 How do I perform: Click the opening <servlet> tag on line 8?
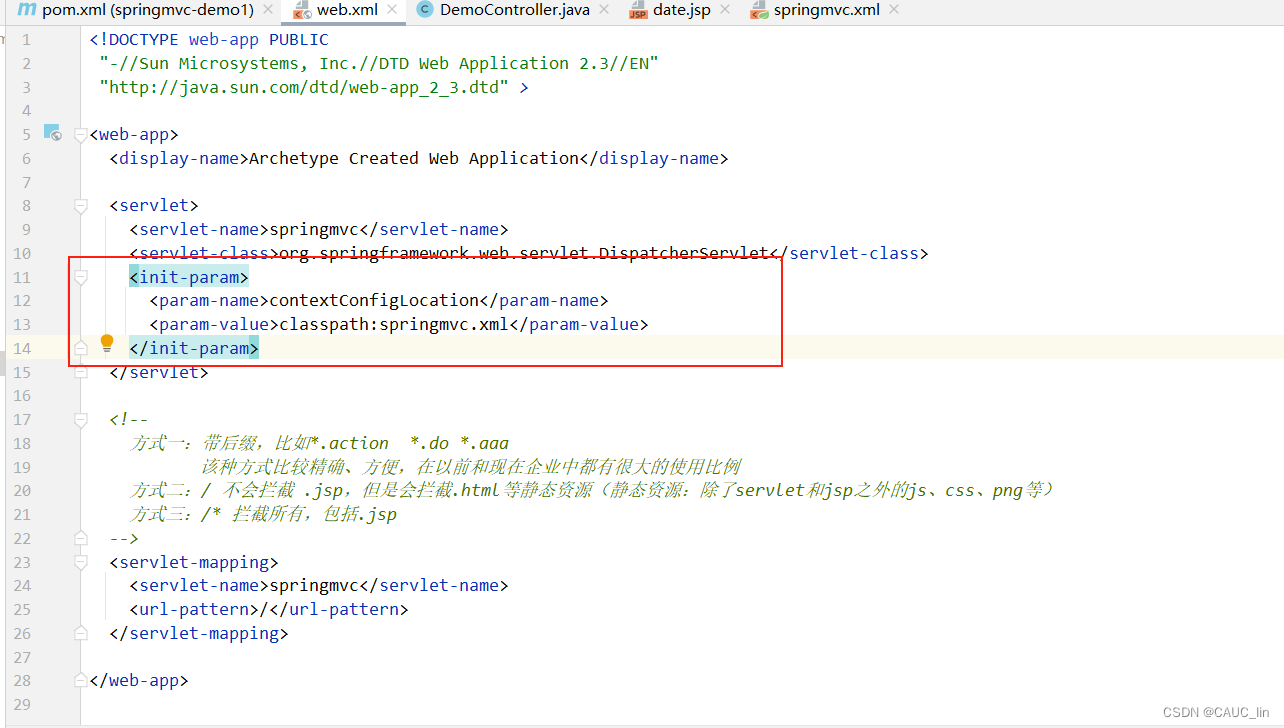pos(154,205)
